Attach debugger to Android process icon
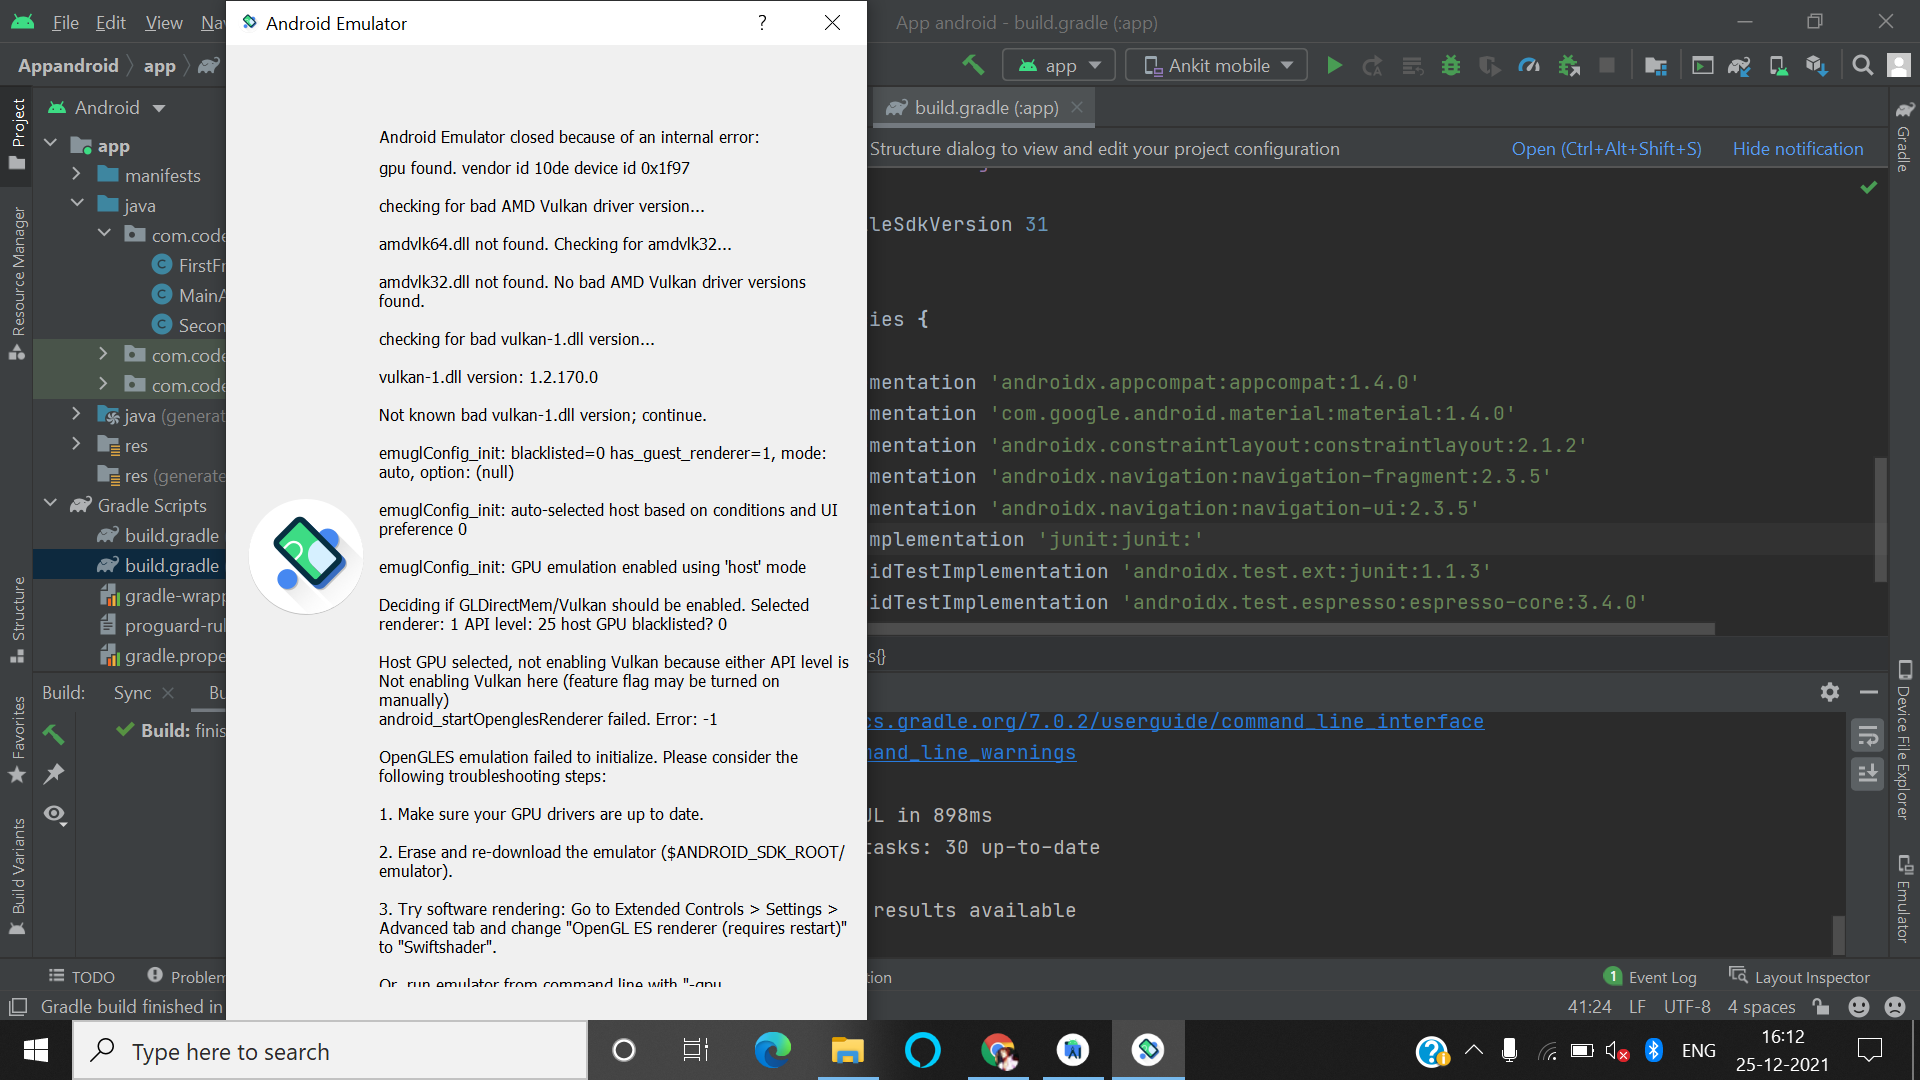This screenshot has width=1920, height=1080. [1569, 66]
